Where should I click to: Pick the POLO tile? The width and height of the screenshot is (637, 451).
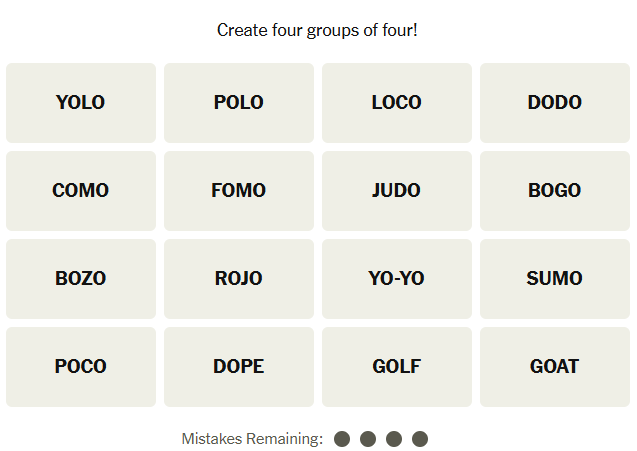coord(239,103)
